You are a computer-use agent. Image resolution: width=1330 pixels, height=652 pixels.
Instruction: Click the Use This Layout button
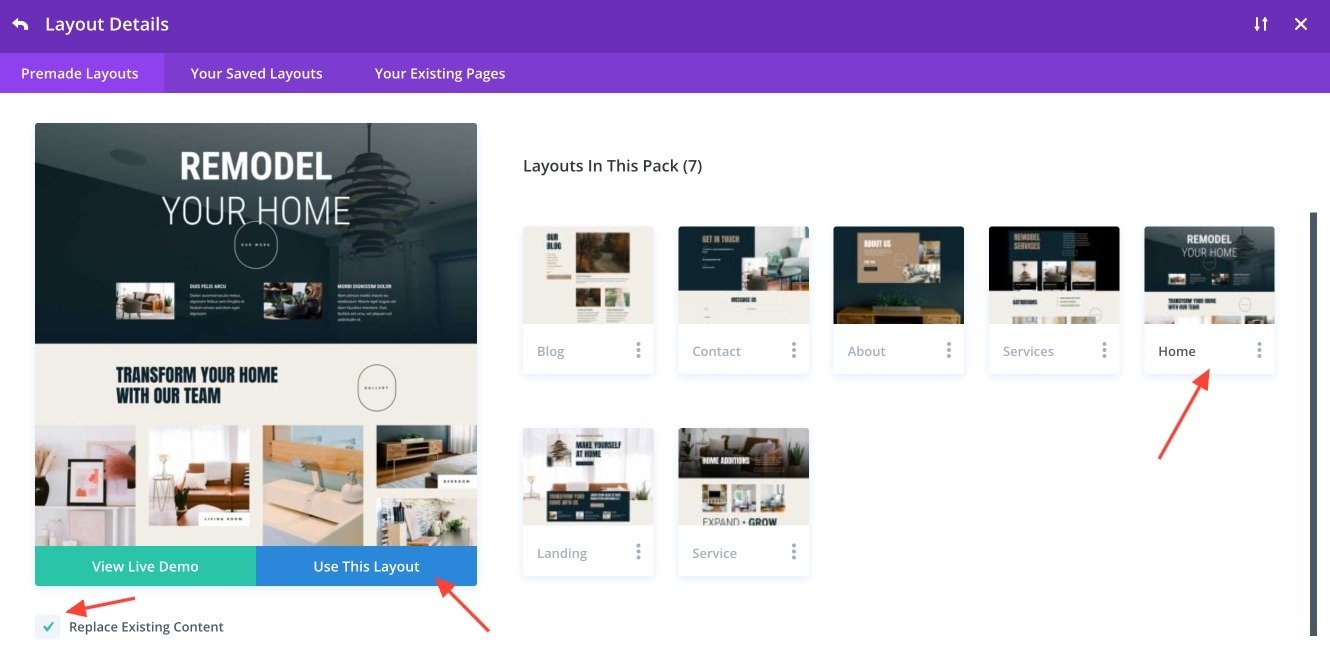click(366, 565)
